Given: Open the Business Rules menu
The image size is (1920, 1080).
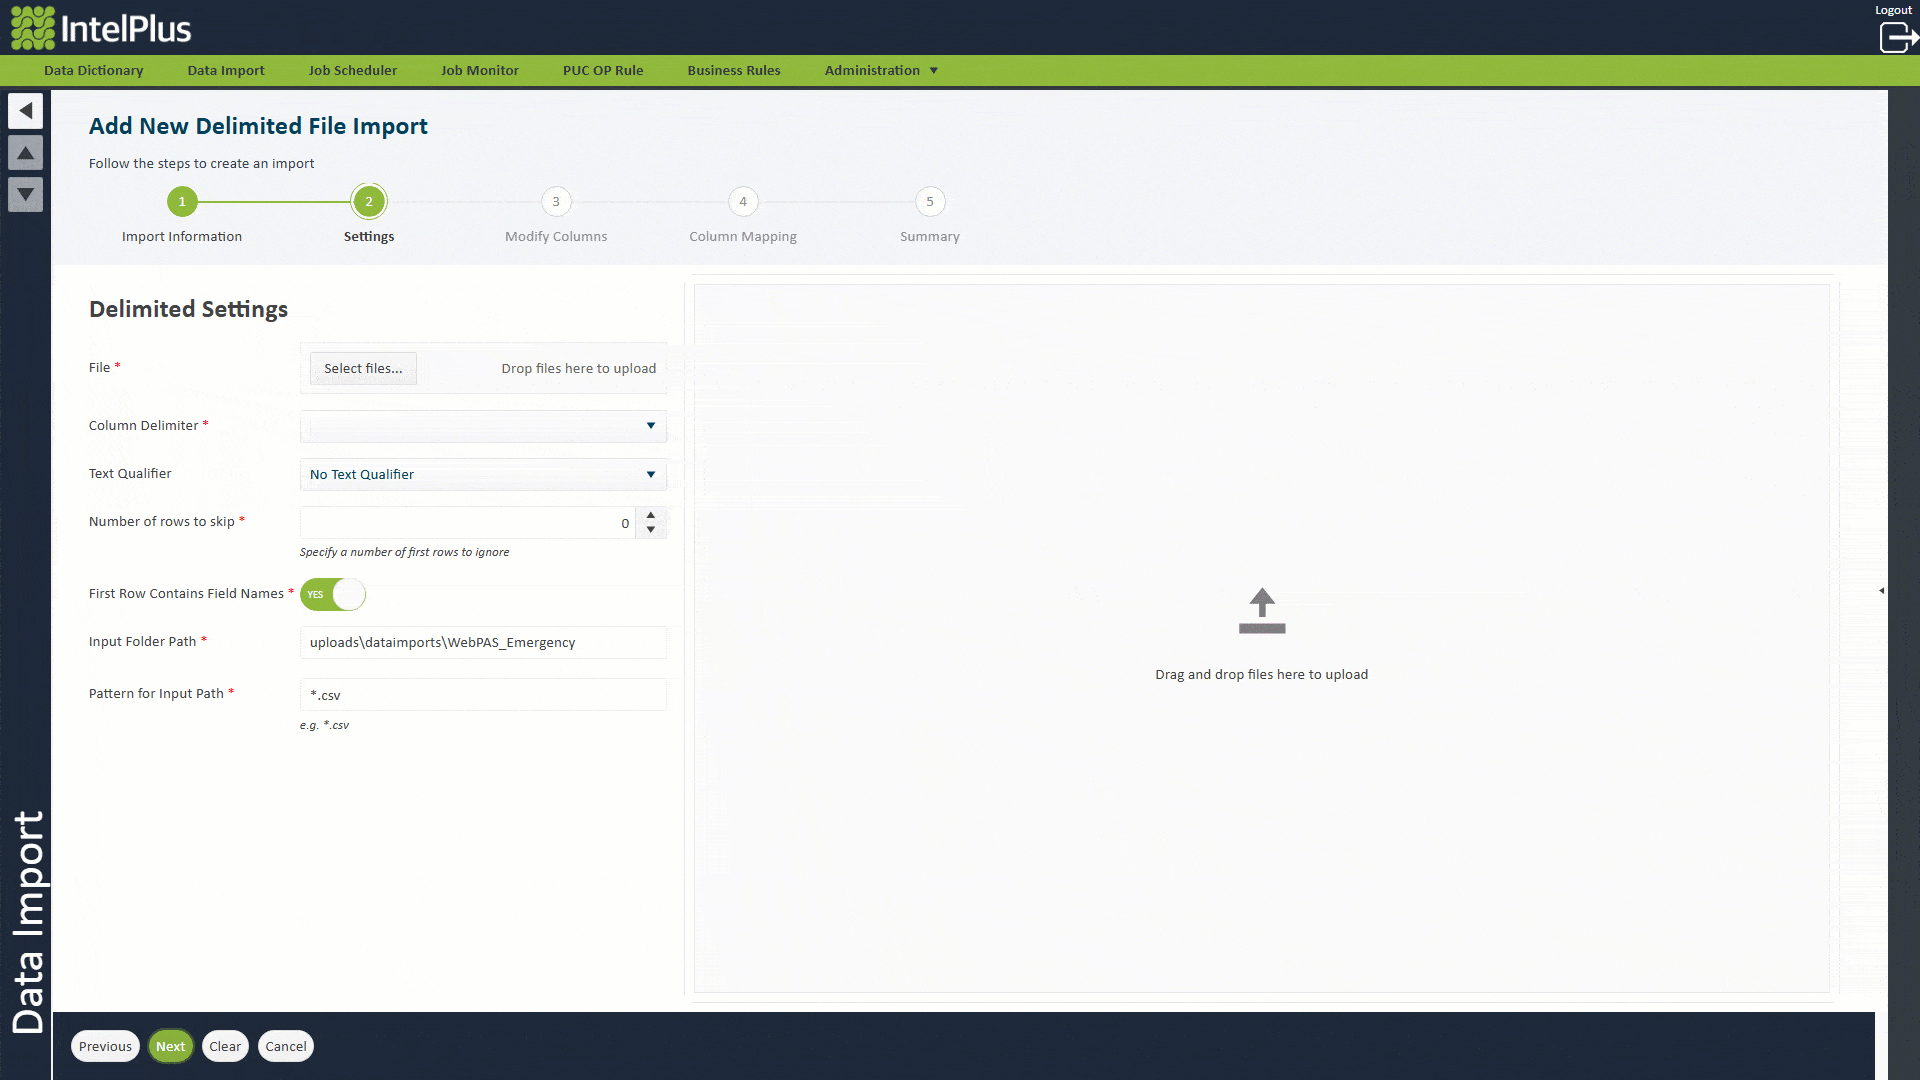Looking at the screenshot, I should click(733, 70).
